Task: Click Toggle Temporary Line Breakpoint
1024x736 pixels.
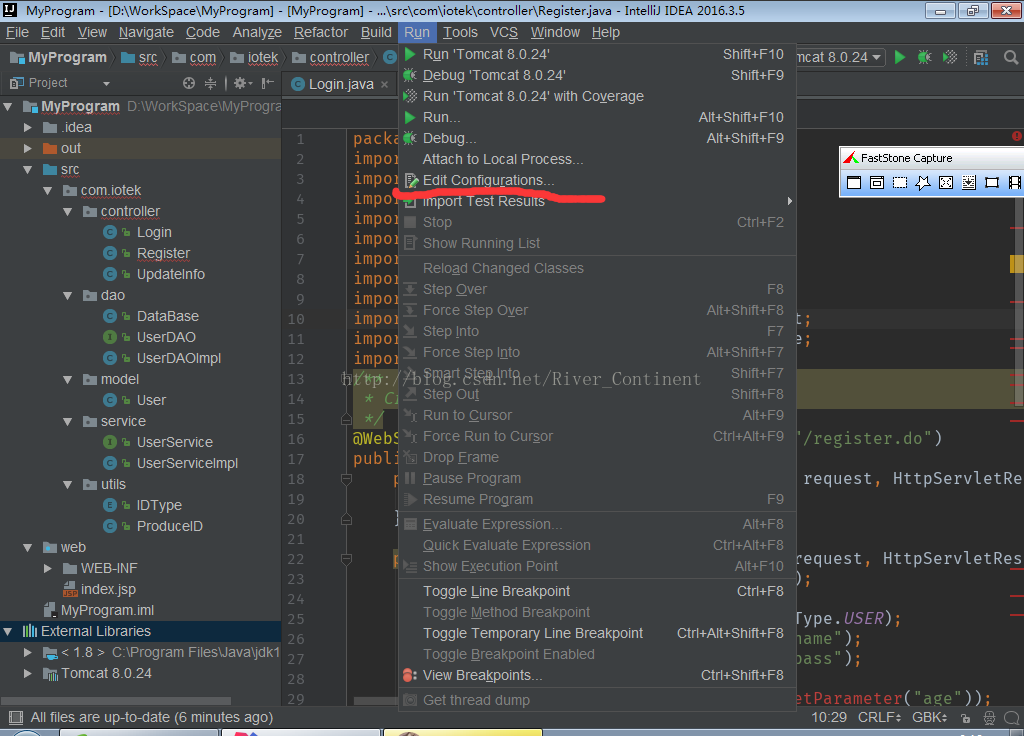Action: 597,633
